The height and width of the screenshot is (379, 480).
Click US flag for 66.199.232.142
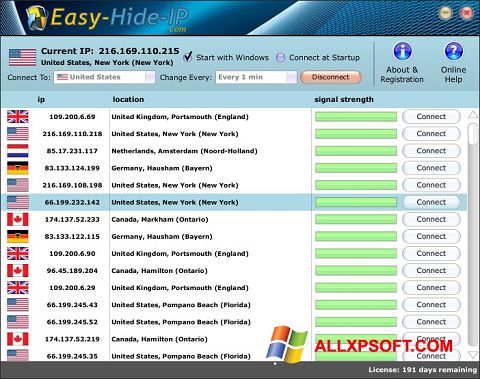pyautogui.click(x=18, y=202)
